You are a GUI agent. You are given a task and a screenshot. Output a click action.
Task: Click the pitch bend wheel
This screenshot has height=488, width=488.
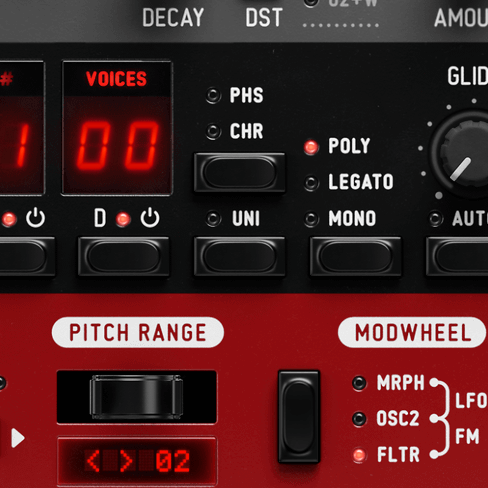(x=136, y=397)
